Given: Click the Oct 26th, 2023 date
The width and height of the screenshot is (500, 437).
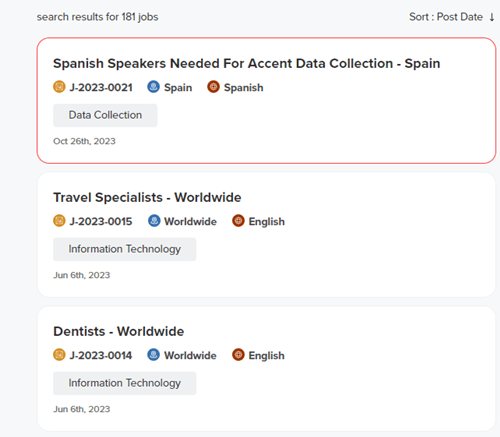Looking at the screenshot, I should tap(84, 141).
